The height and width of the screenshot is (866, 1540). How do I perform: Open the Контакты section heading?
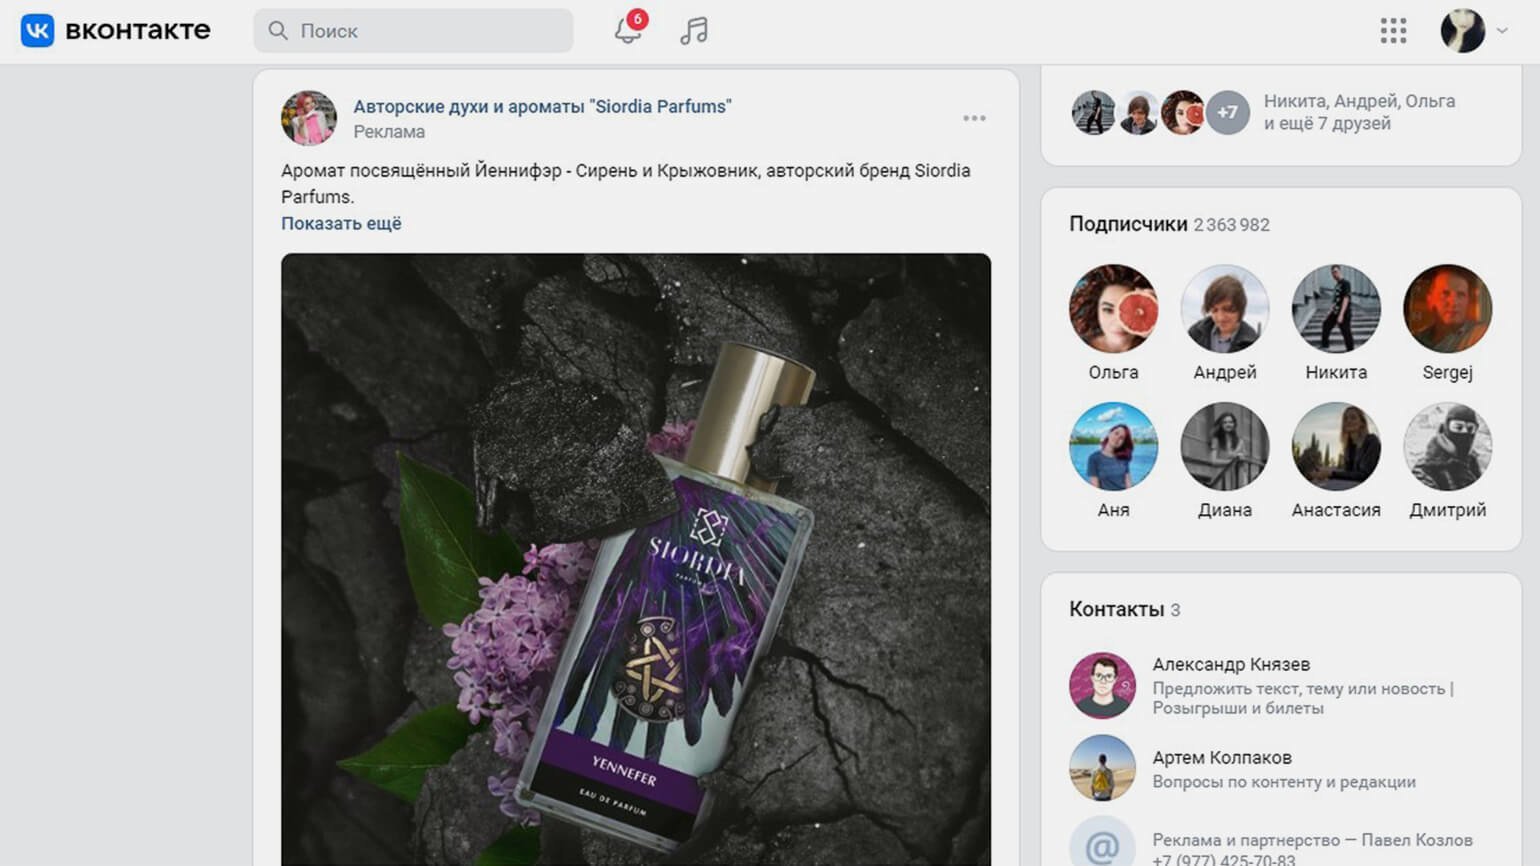click(1117, 609)
